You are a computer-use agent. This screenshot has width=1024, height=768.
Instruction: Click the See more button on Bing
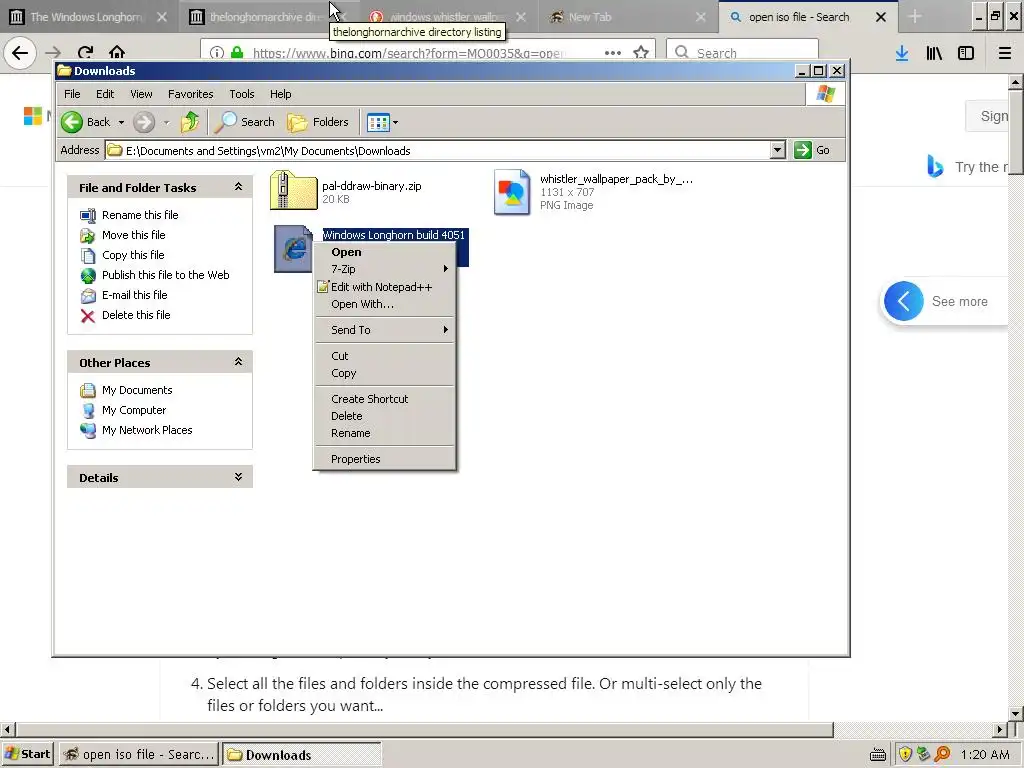tap(945, 302)
